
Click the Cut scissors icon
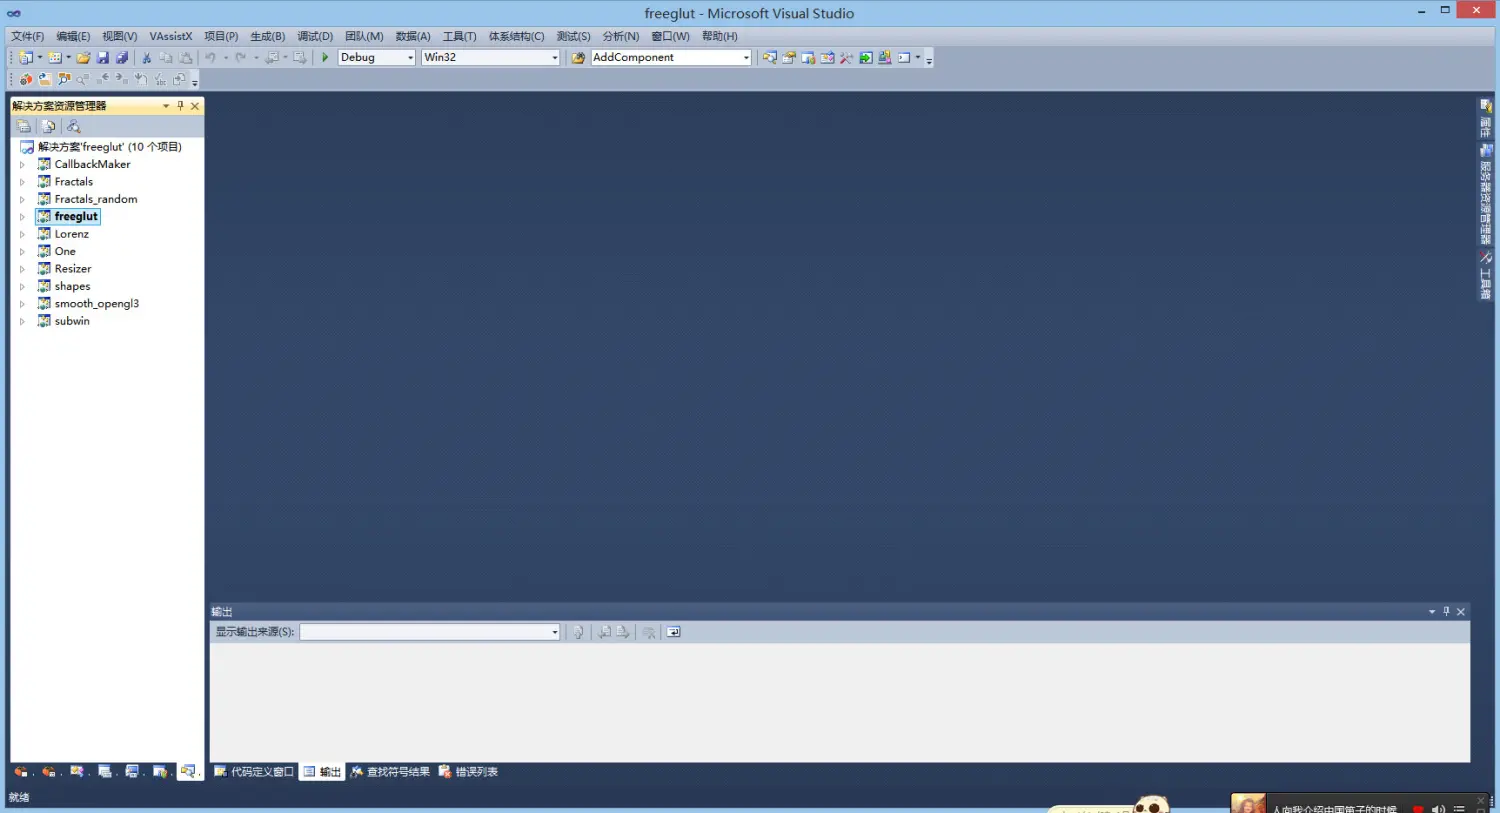point(147,58)
